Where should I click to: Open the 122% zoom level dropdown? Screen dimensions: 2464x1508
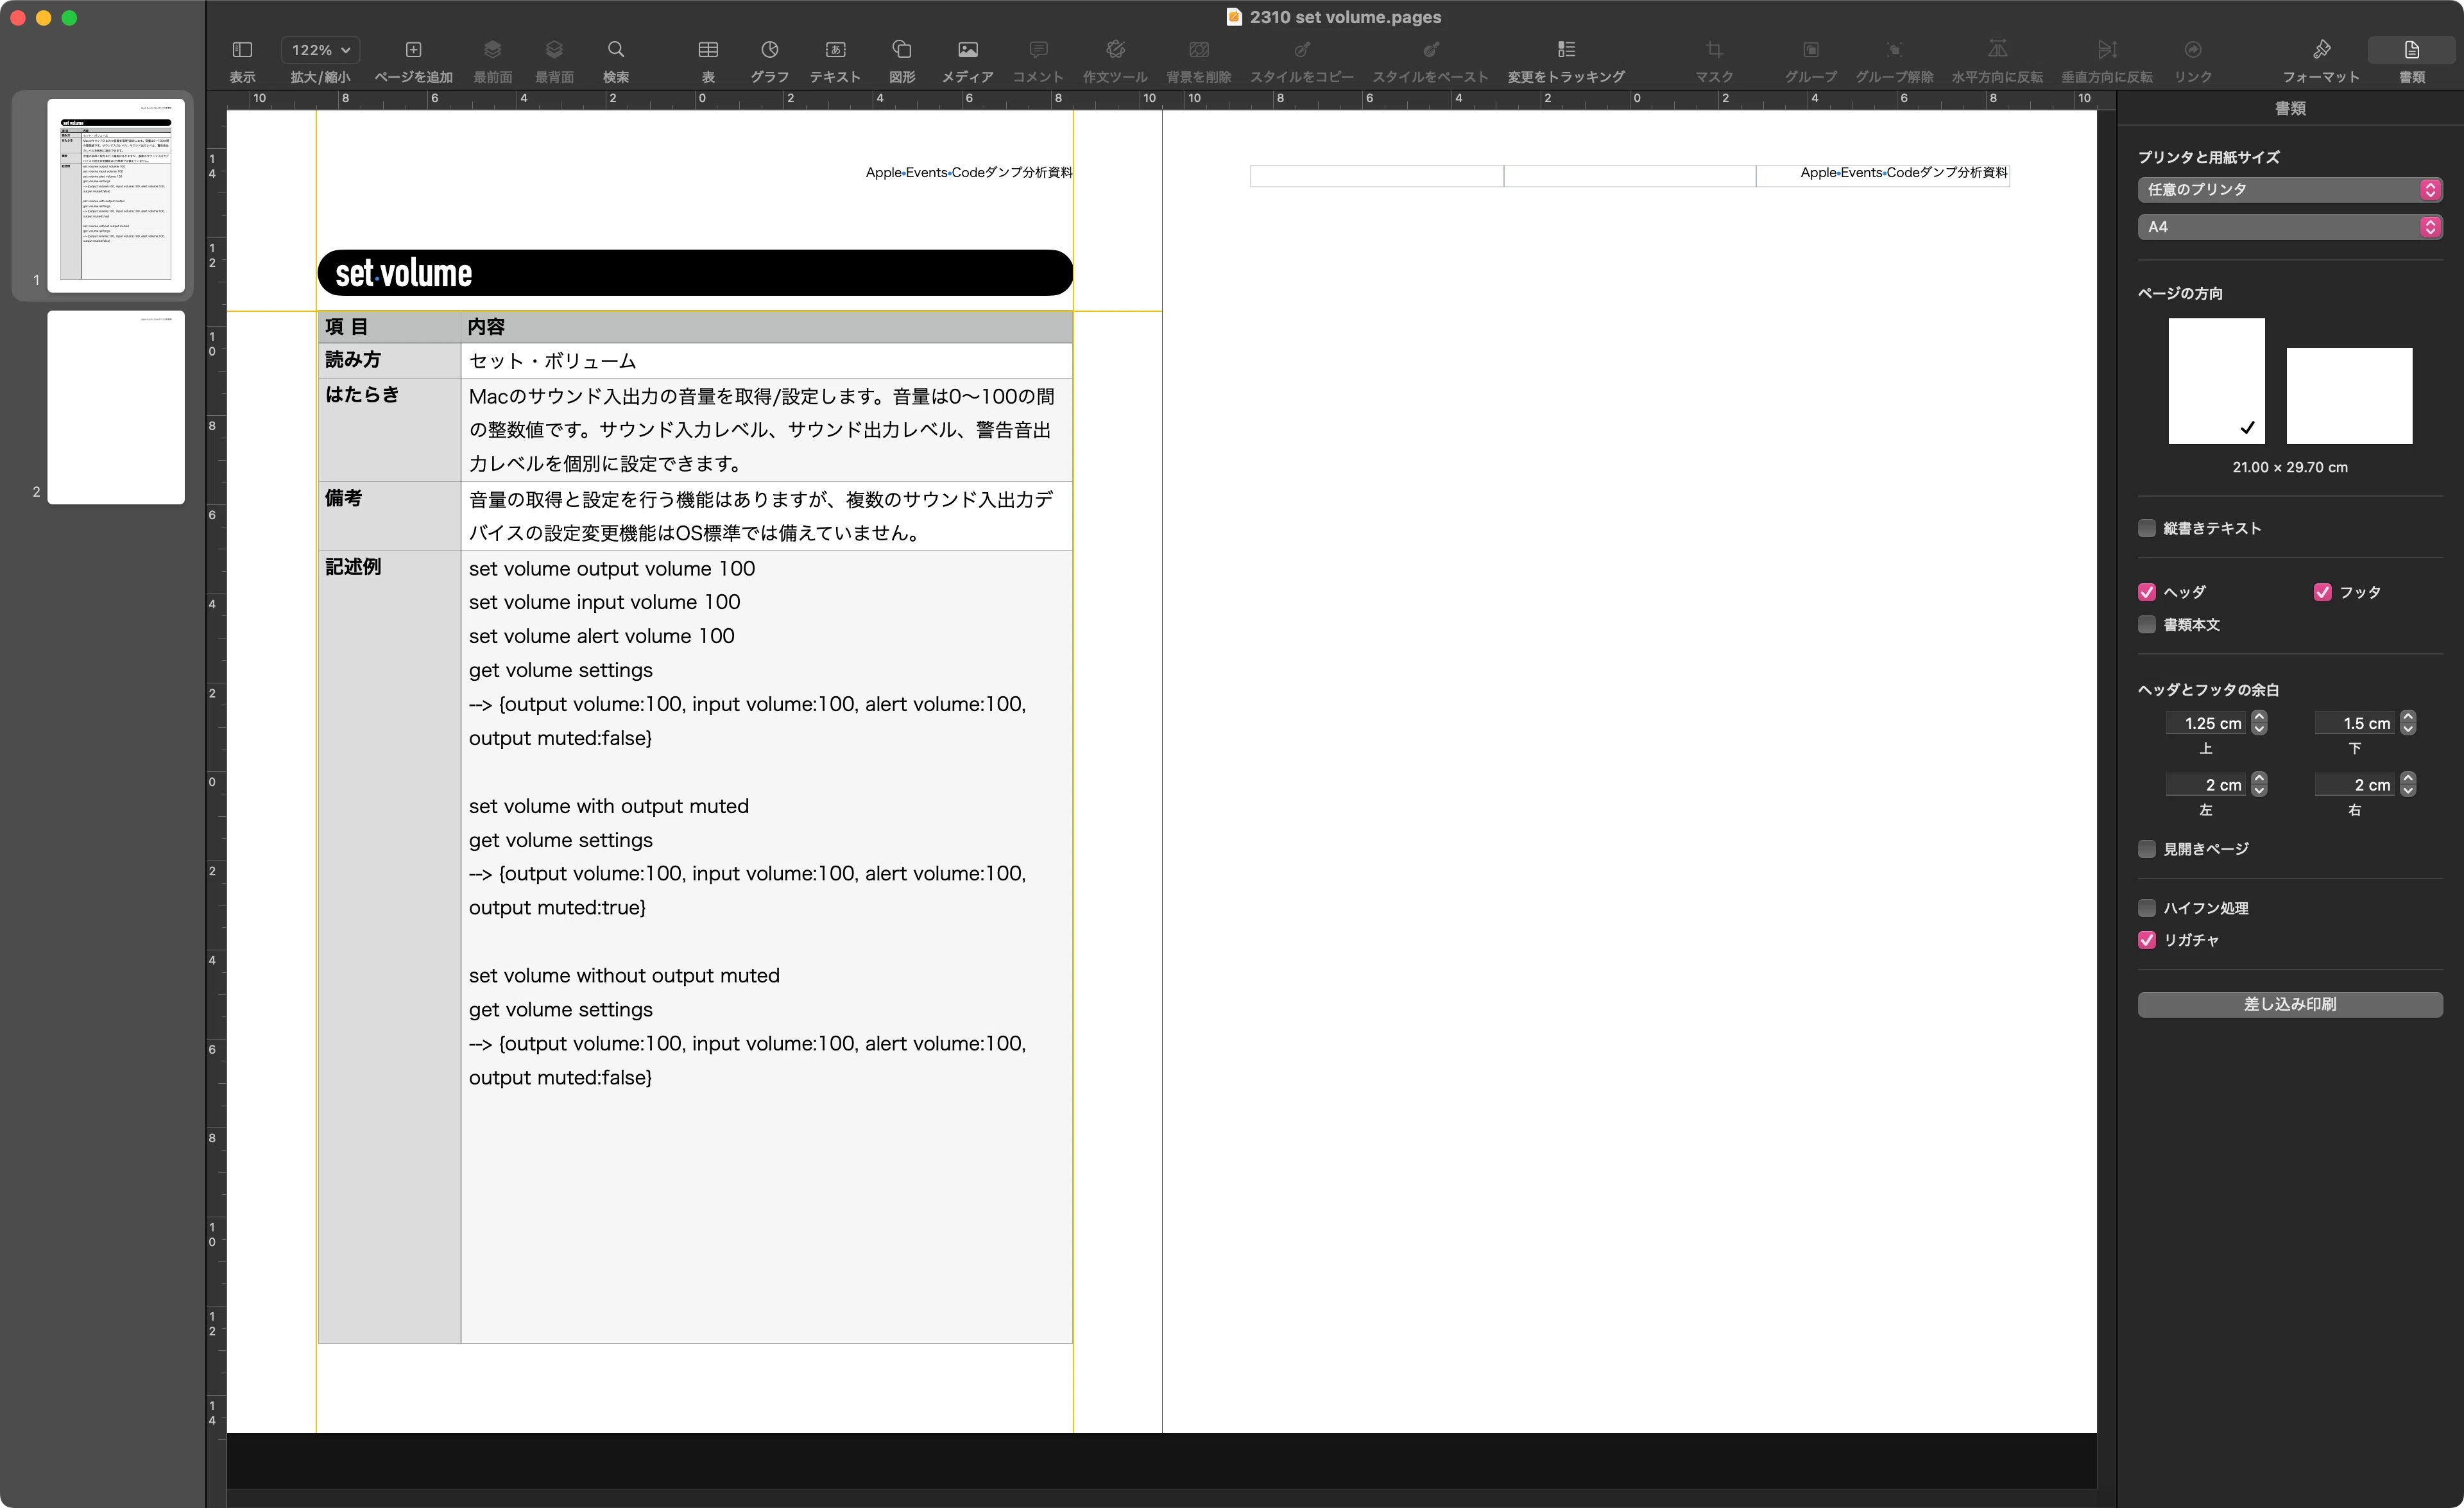[320, 50]
